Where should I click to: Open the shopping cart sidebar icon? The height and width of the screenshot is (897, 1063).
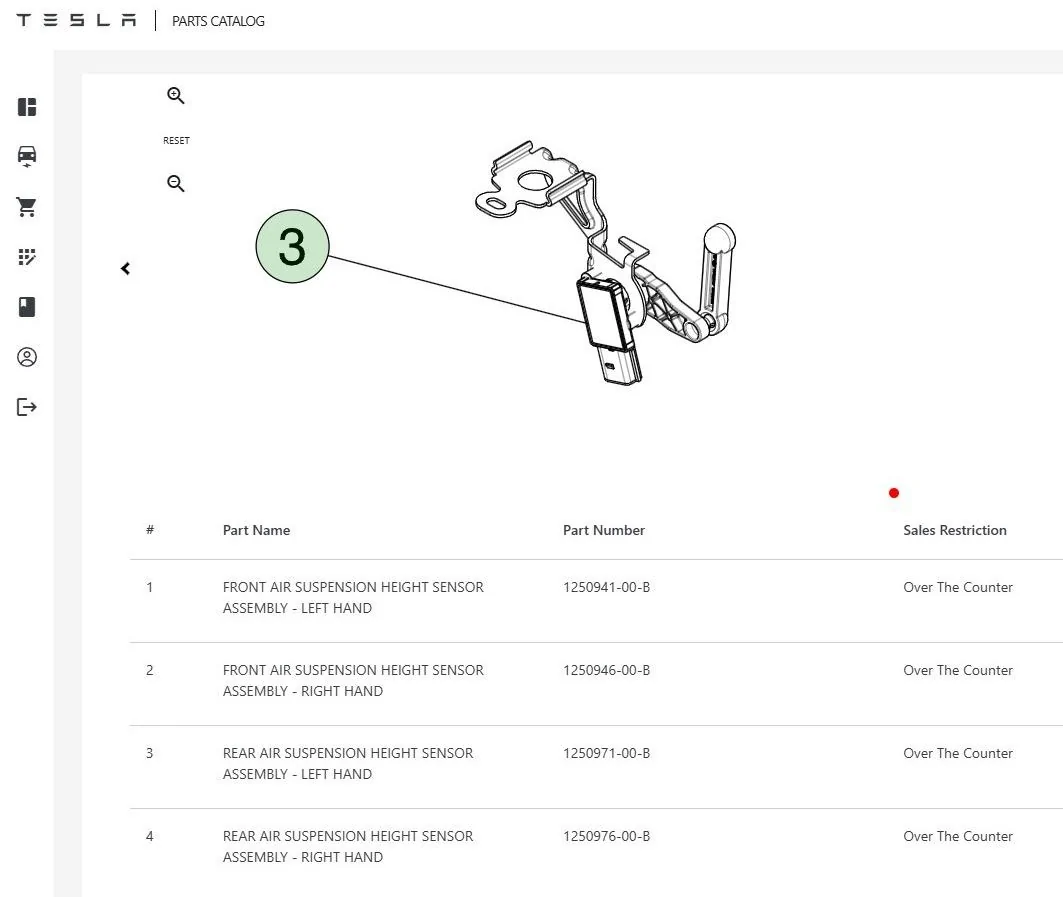(x=27, y=207)
